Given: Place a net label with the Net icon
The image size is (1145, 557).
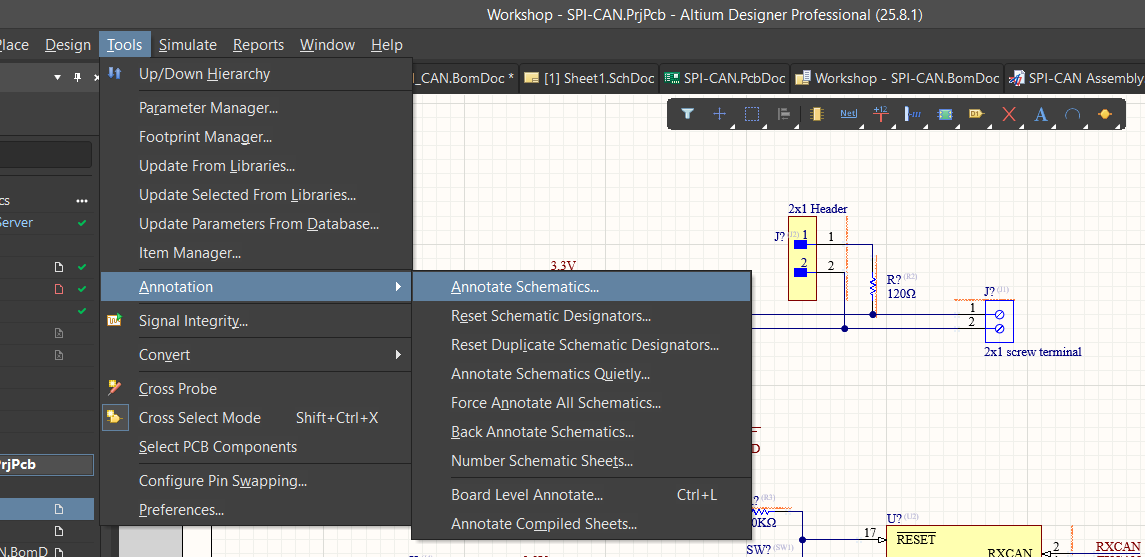Looking at the screenshot, I should point(848,114).
